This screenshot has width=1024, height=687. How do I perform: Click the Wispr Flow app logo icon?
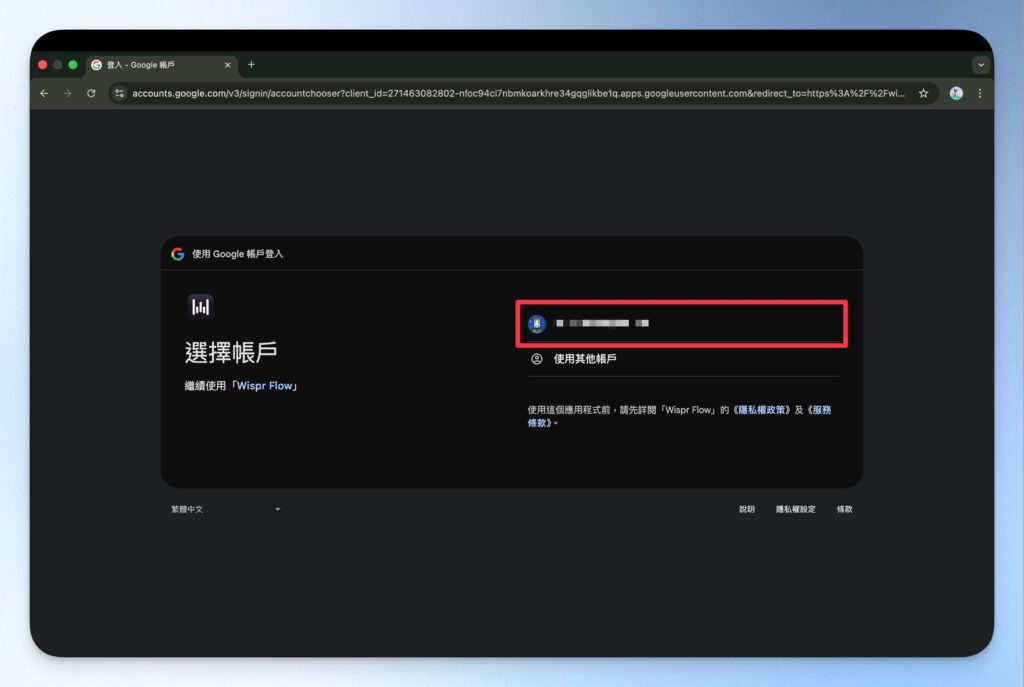coord(199,306)
